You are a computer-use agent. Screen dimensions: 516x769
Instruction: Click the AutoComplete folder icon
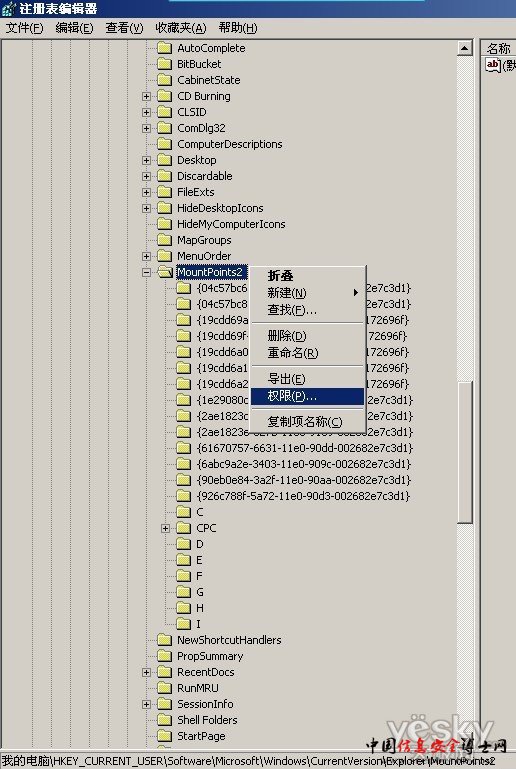coord(164,48)
